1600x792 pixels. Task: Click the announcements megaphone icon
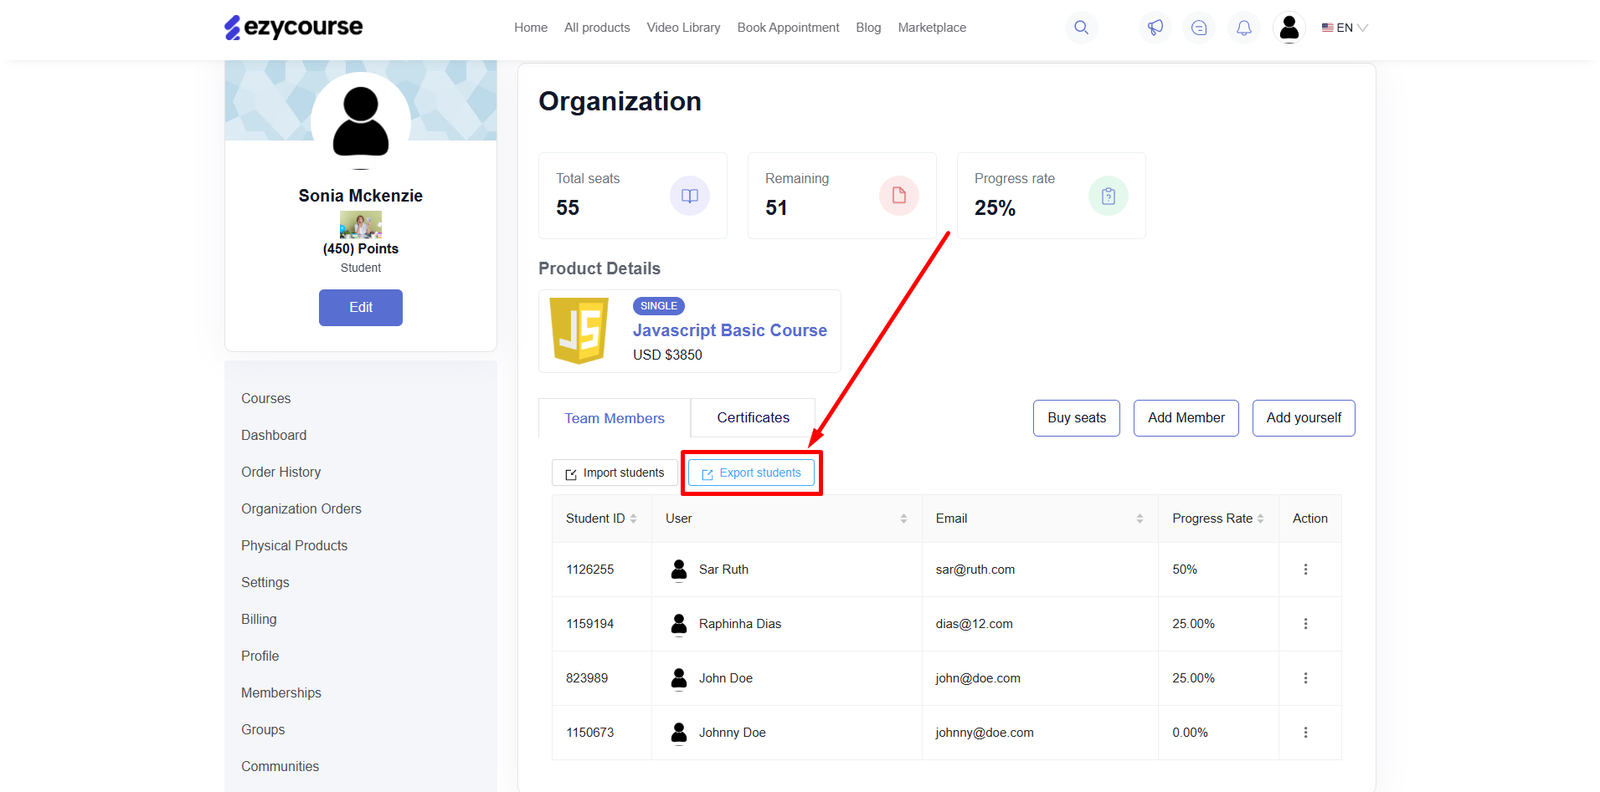pos(1155,28)
